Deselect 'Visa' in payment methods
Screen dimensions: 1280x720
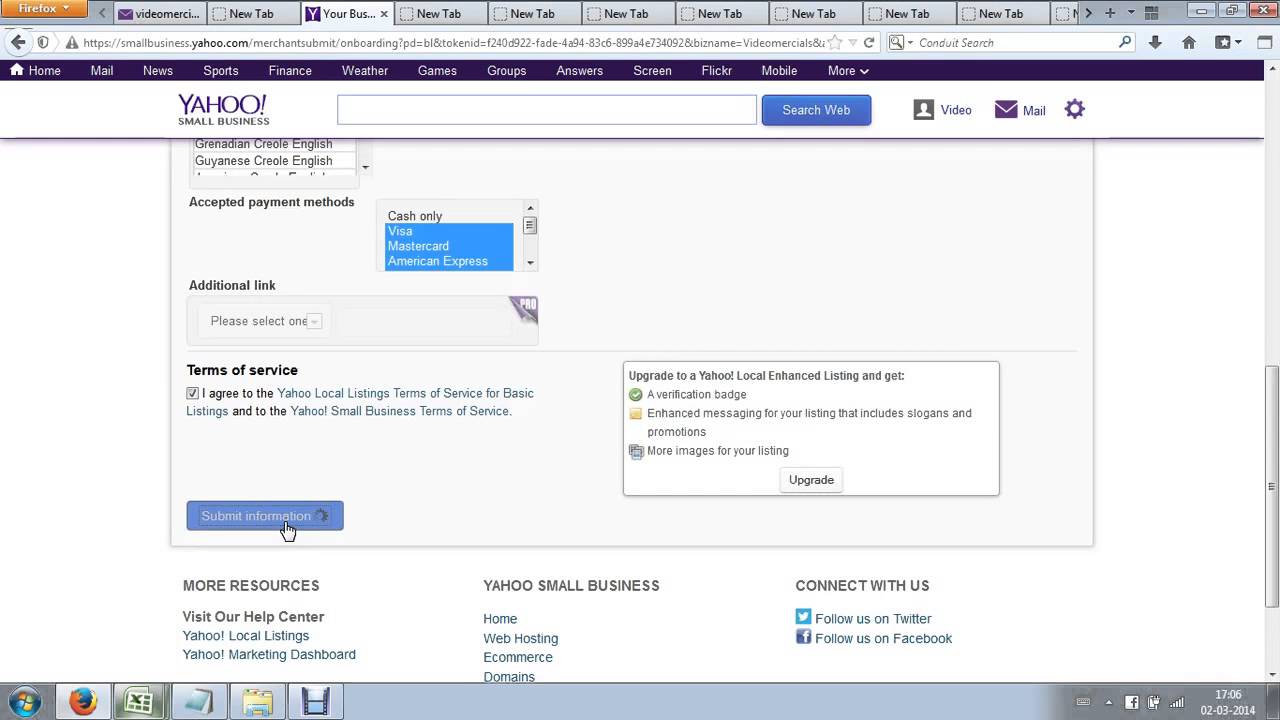(449, 231)
